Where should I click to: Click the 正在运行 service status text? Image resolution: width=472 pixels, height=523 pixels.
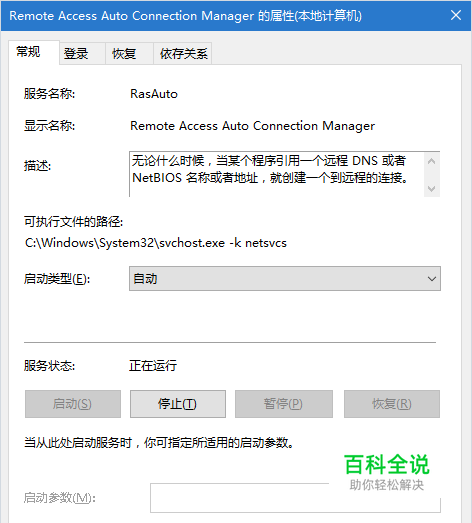coord(153,366)
